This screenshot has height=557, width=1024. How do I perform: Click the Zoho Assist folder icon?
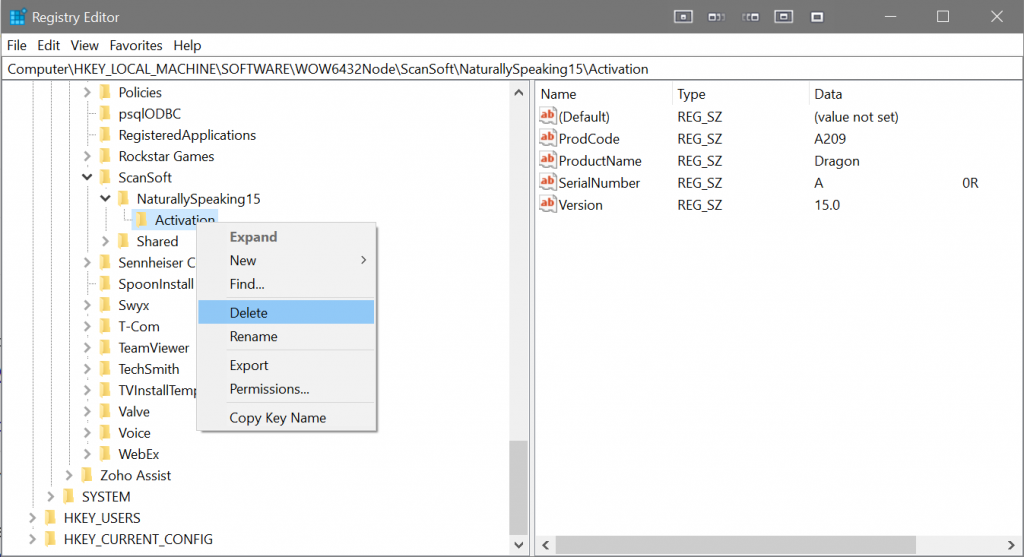[87, 475]
